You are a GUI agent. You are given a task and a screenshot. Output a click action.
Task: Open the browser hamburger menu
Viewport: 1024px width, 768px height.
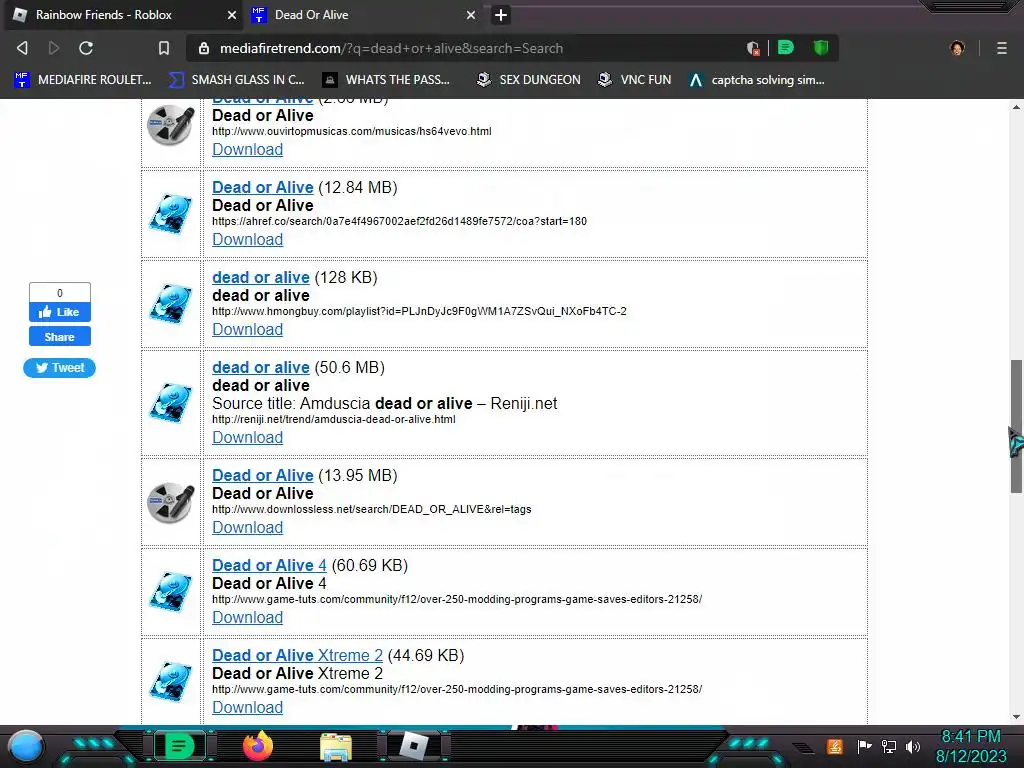coord(1002,48)
